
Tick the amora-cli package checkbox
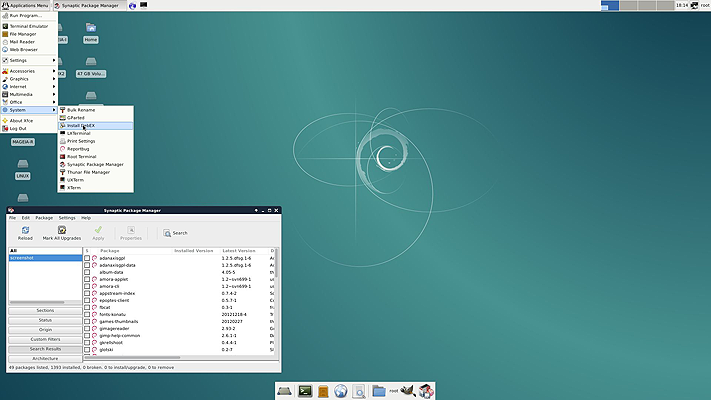tap(87, 286)
